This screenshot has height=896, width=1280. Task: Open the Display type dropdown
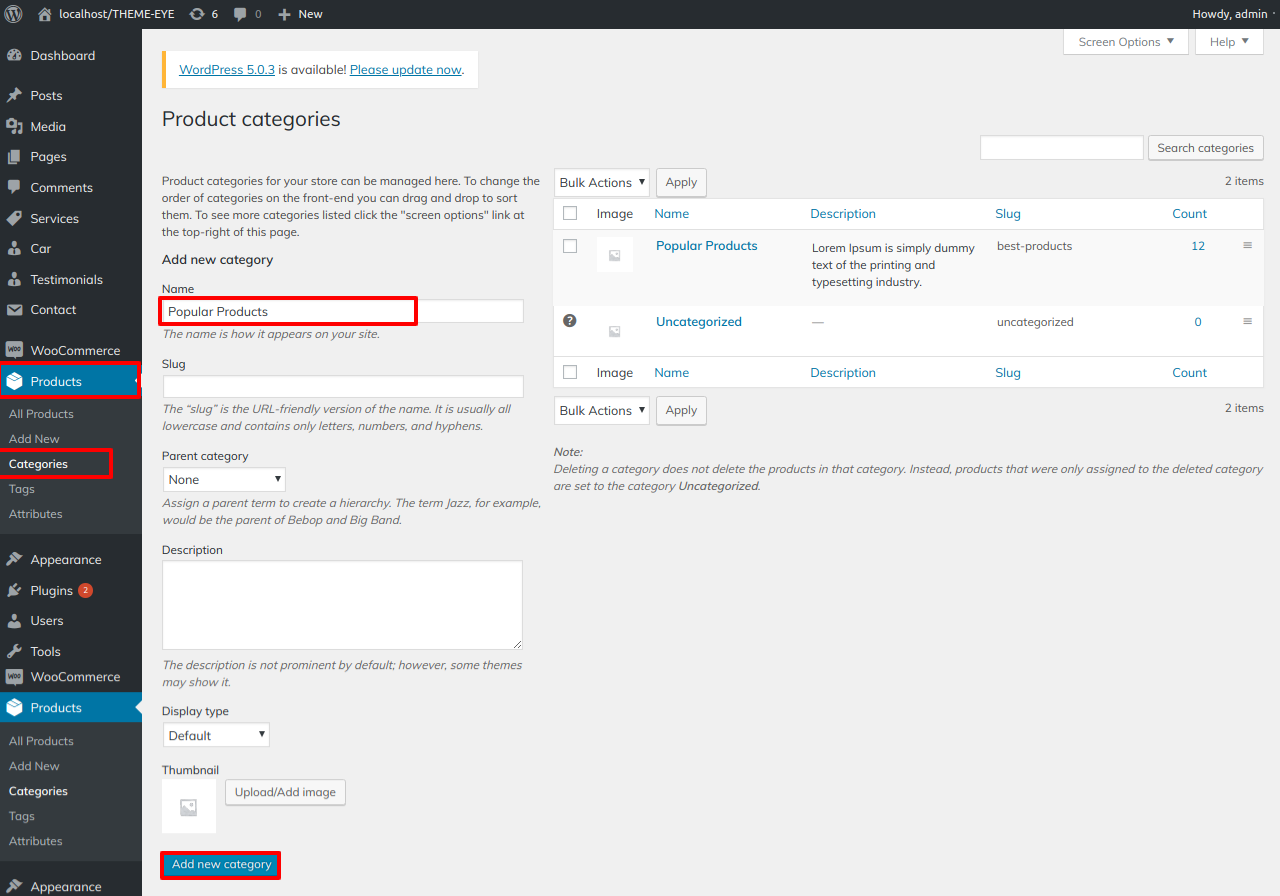click(x=216, y=735)
